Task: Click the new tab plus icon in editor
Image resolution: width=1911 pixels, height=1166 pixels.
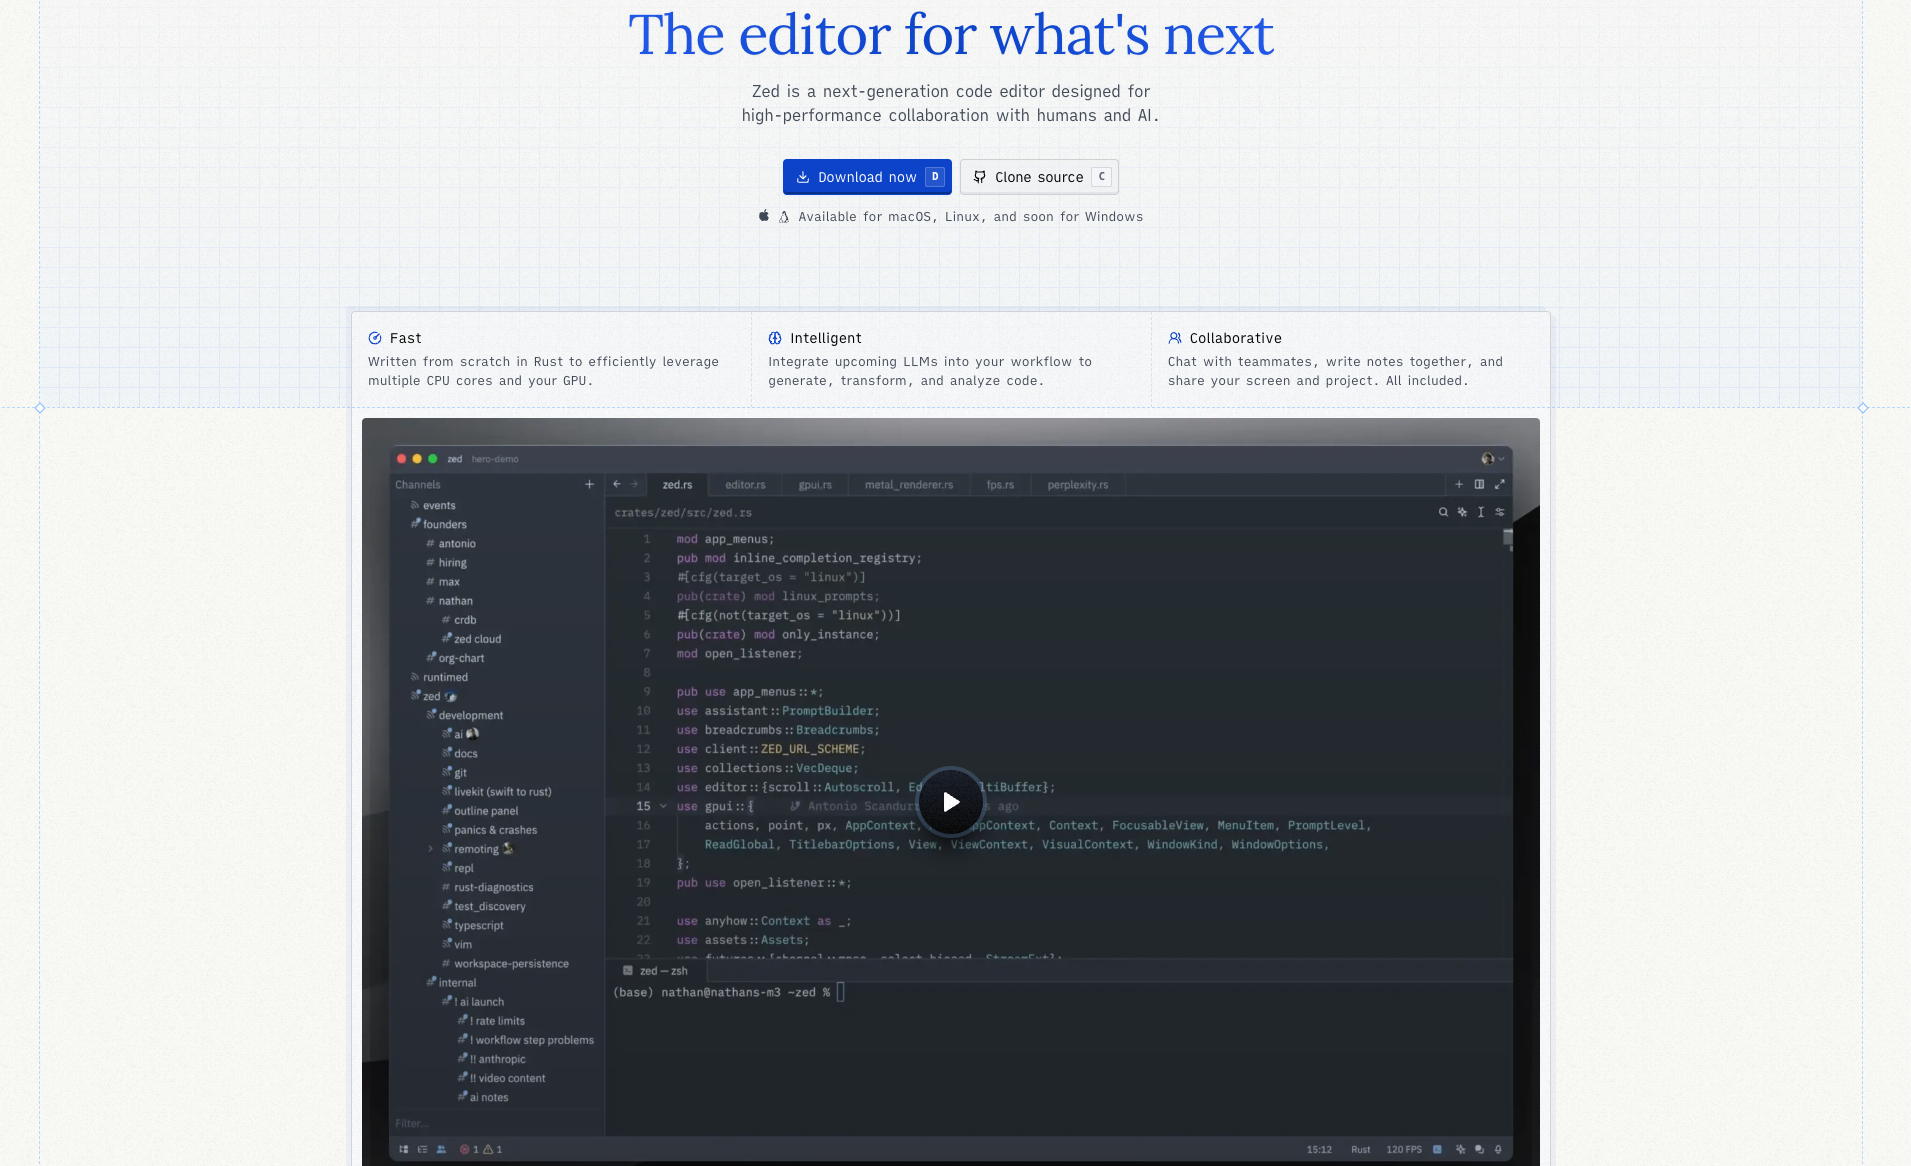Action: (1459, 484)
